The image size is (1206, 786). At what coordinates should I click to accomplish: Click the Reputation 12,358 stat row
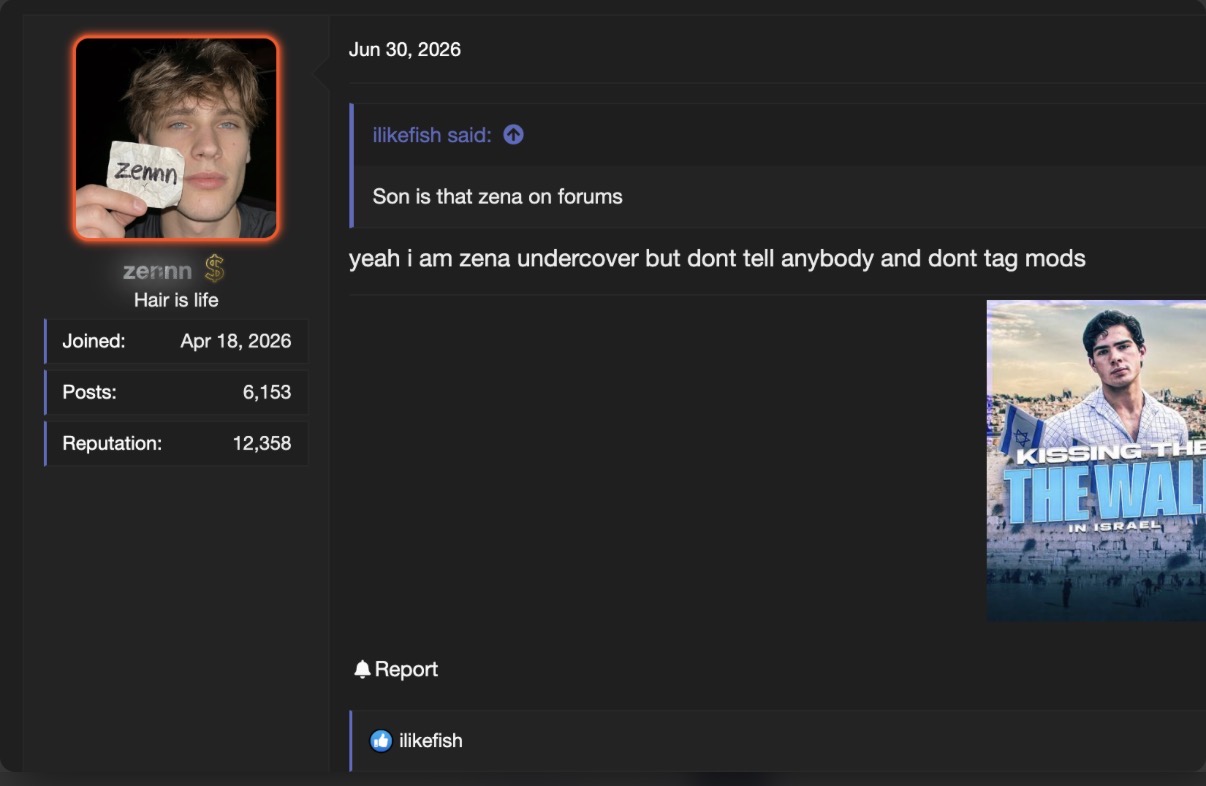[x=176, y=443]
